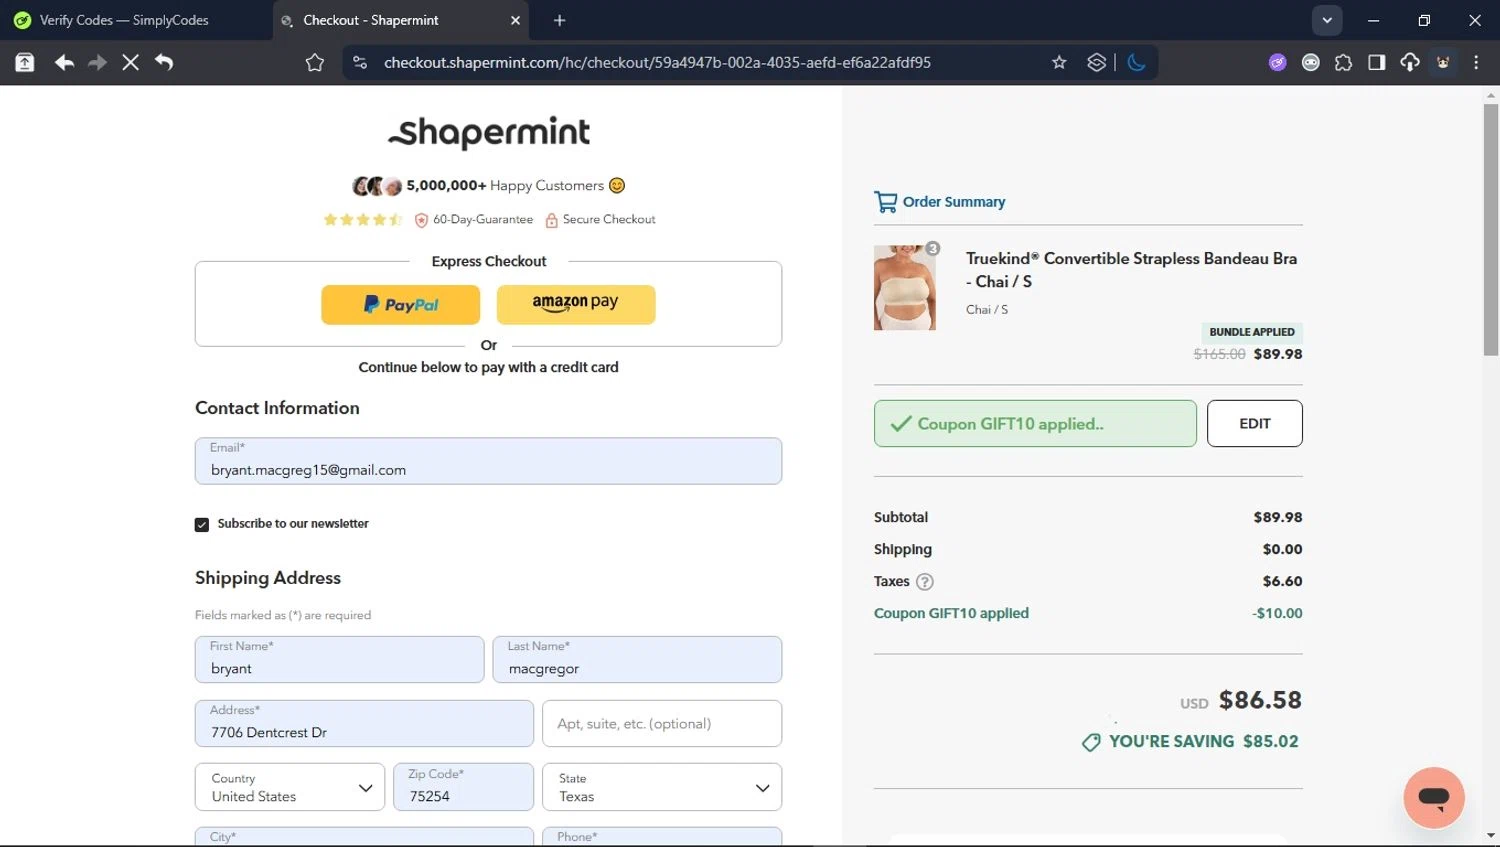Toggle the night mode moon icon
This screenshot has width=1500, height=847.
click(x=1136, y=62)
